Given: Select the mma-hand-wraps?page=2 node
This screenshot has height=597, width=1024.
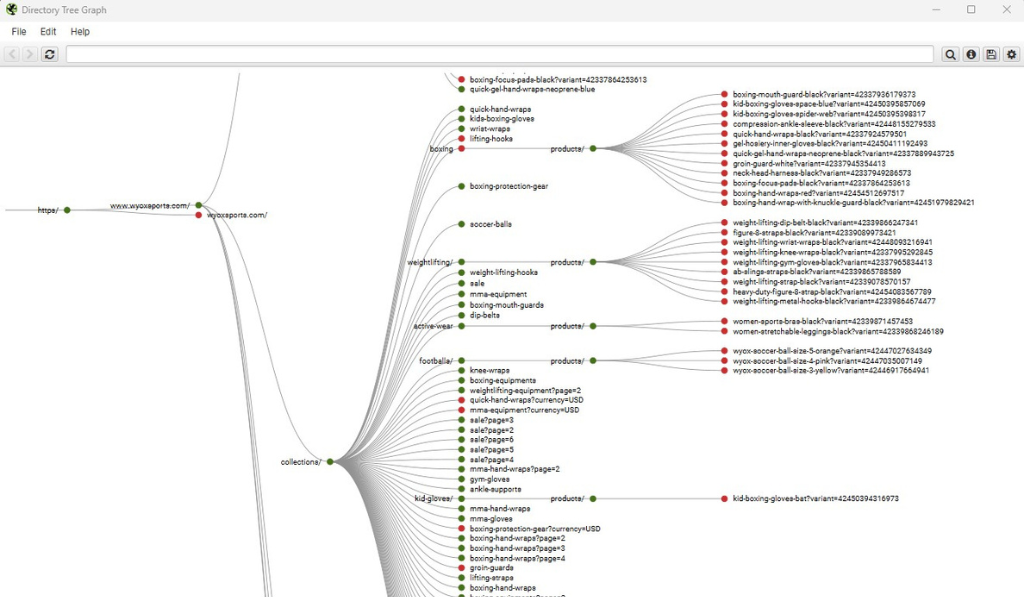Looking at the screenshot, I should tap(462, 469).
